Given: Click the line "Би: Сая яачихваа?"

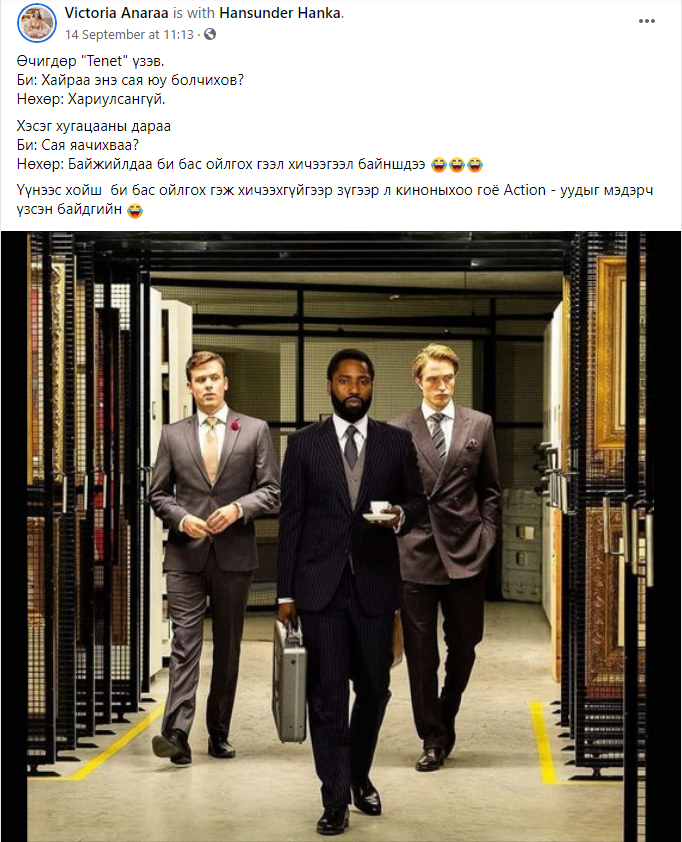Looking at the screenshot, I should [x=78, y=145].
